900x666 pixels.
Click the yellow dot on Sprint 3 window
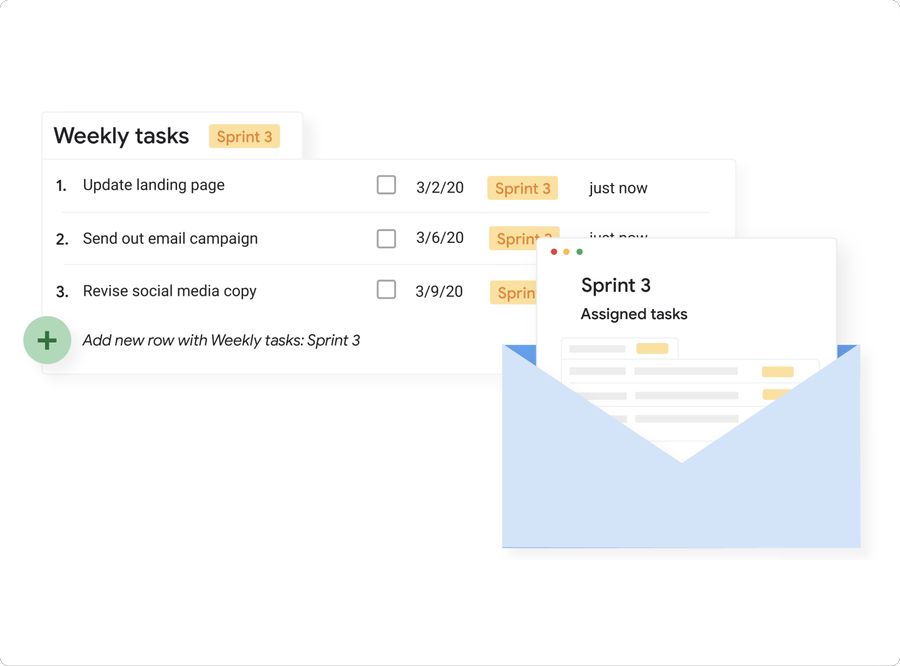[x=567, y=252]
